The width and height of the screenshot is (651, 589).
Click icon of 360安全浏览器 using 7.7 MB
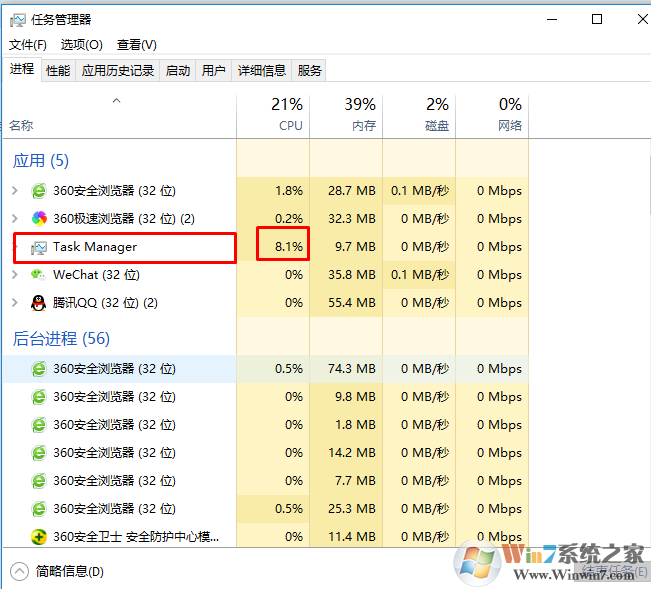point(39,481)
